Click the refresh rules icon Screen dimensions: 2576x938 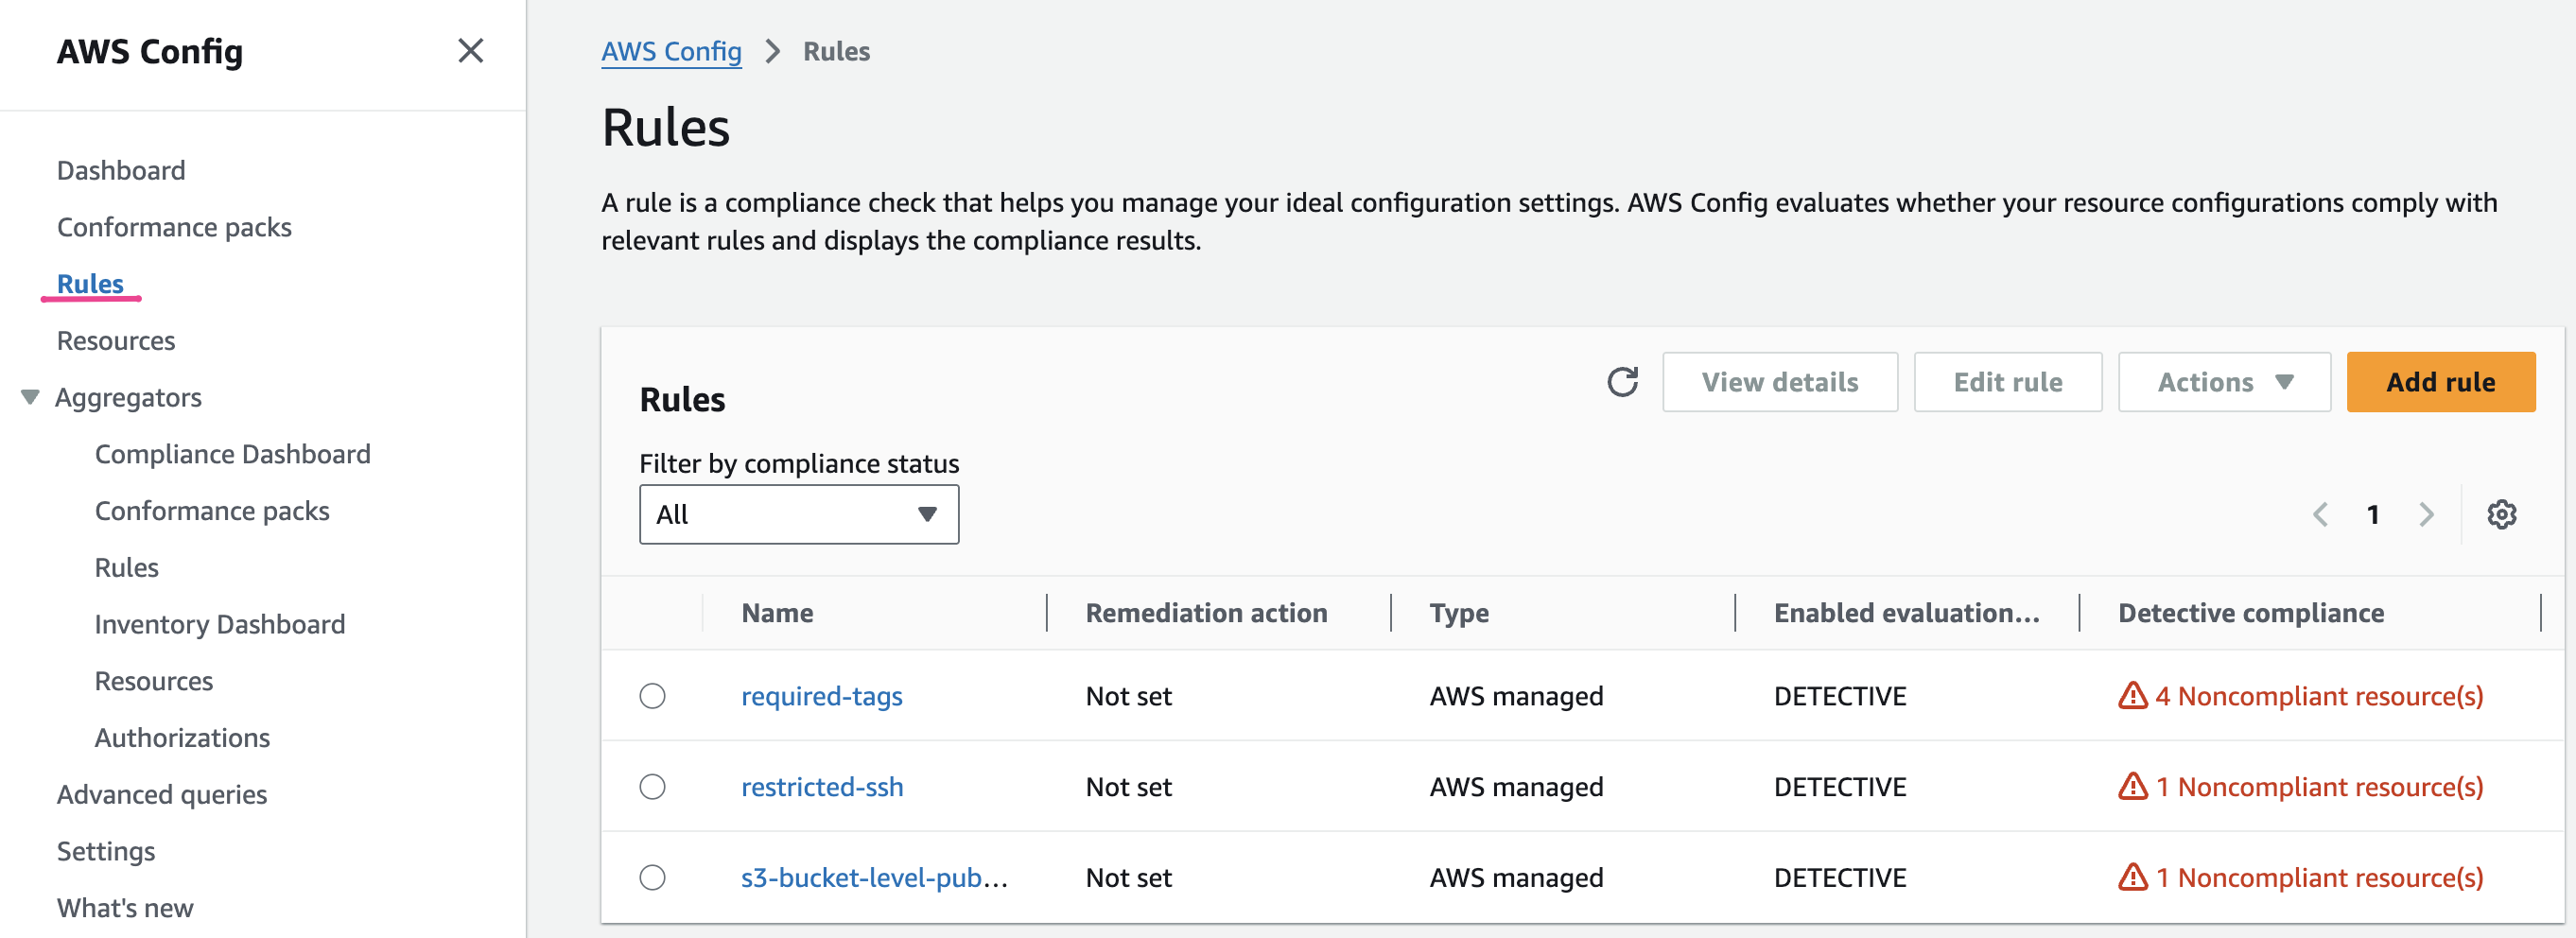coord(1622,382)
